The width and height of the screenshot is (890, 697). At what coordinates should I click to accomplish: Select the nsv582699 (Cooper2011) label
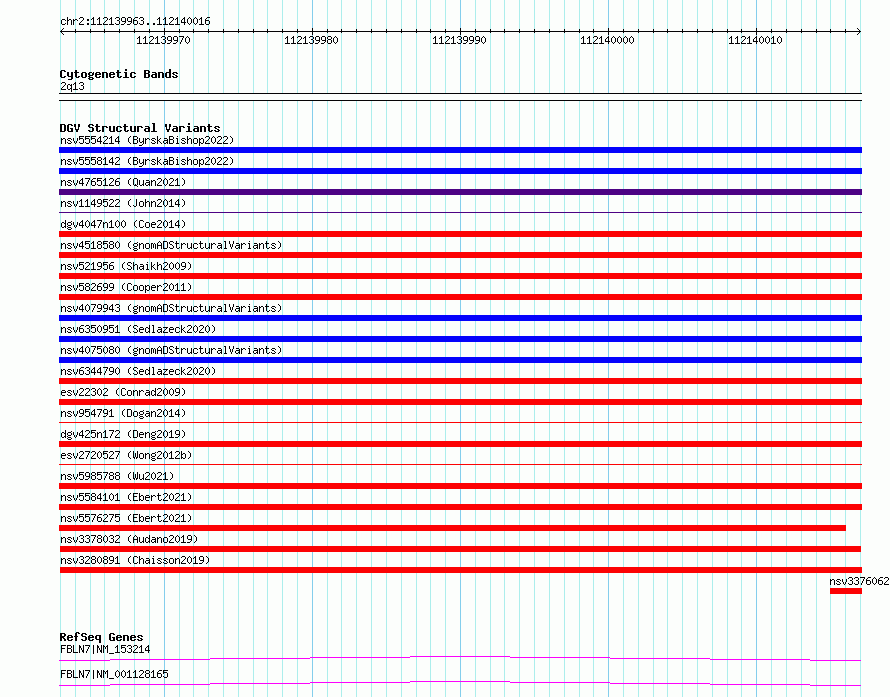tap(126, 287)
